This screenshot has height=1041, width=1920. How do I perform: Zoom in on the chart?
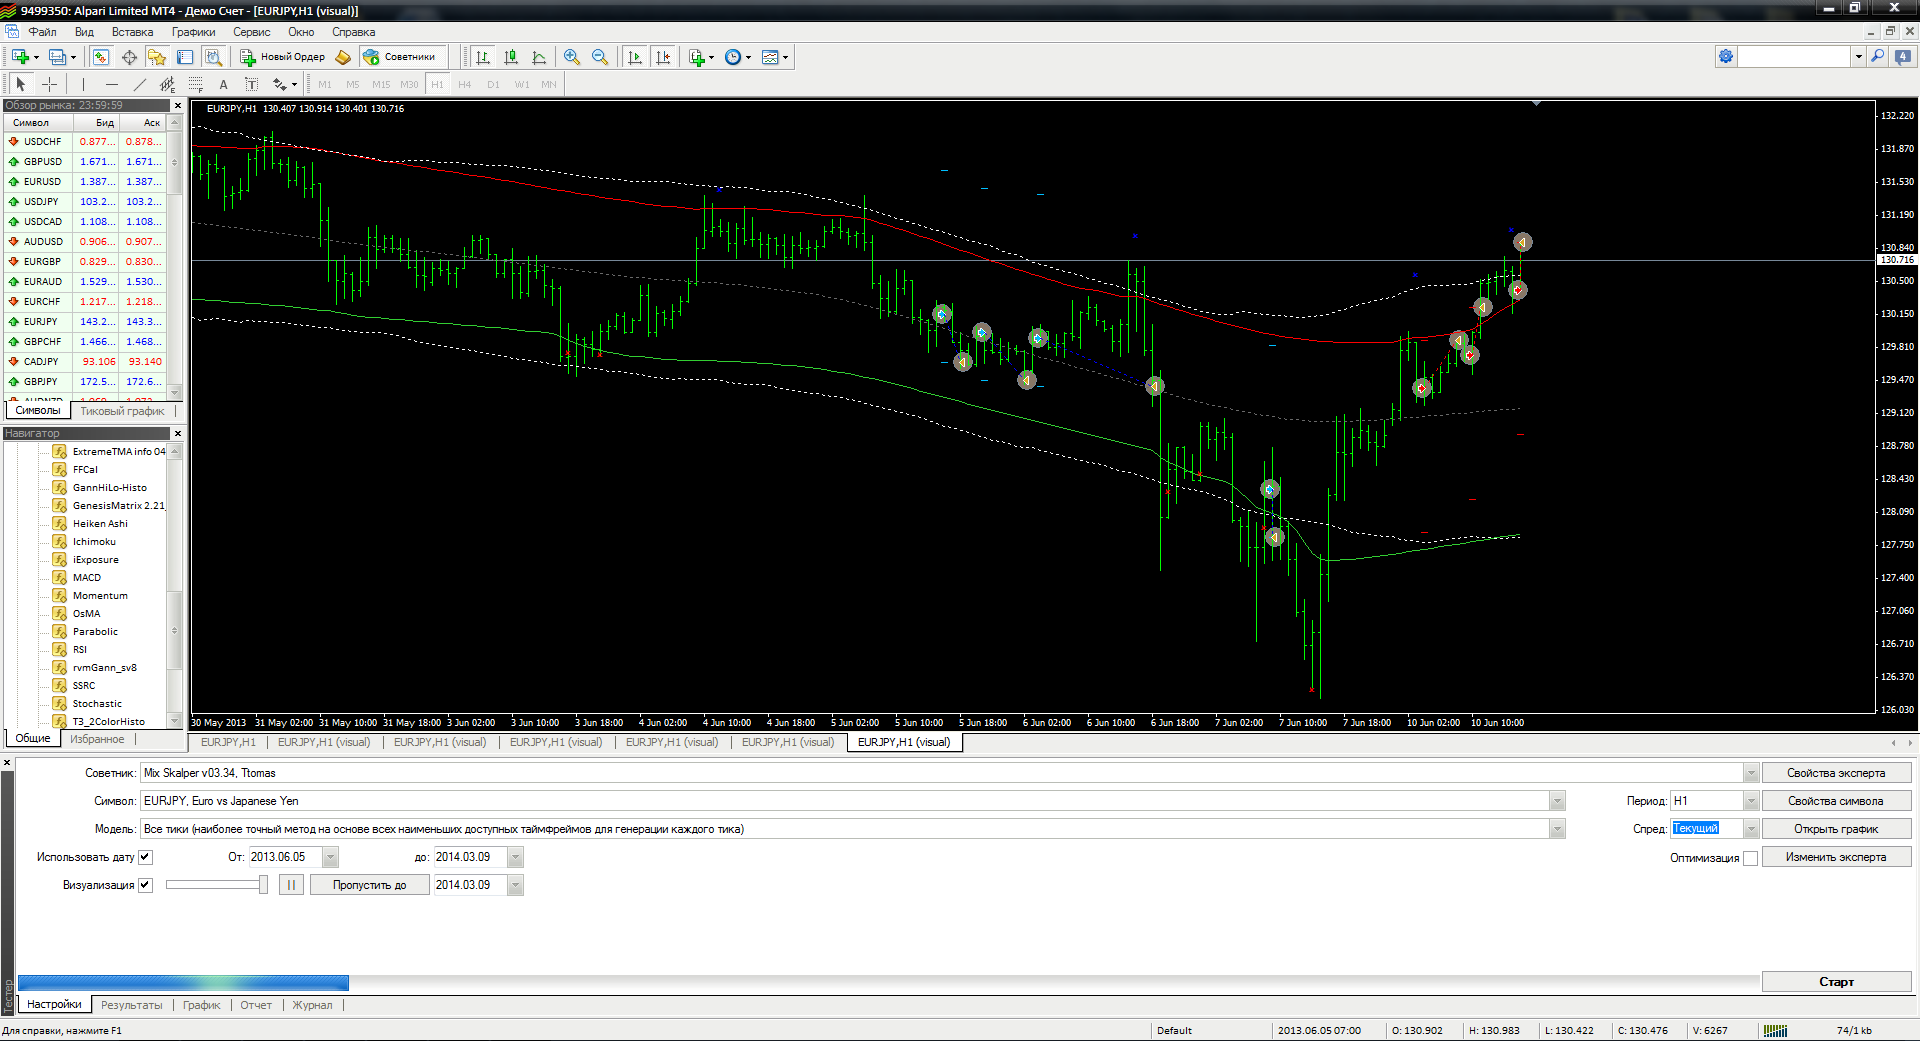572,57
